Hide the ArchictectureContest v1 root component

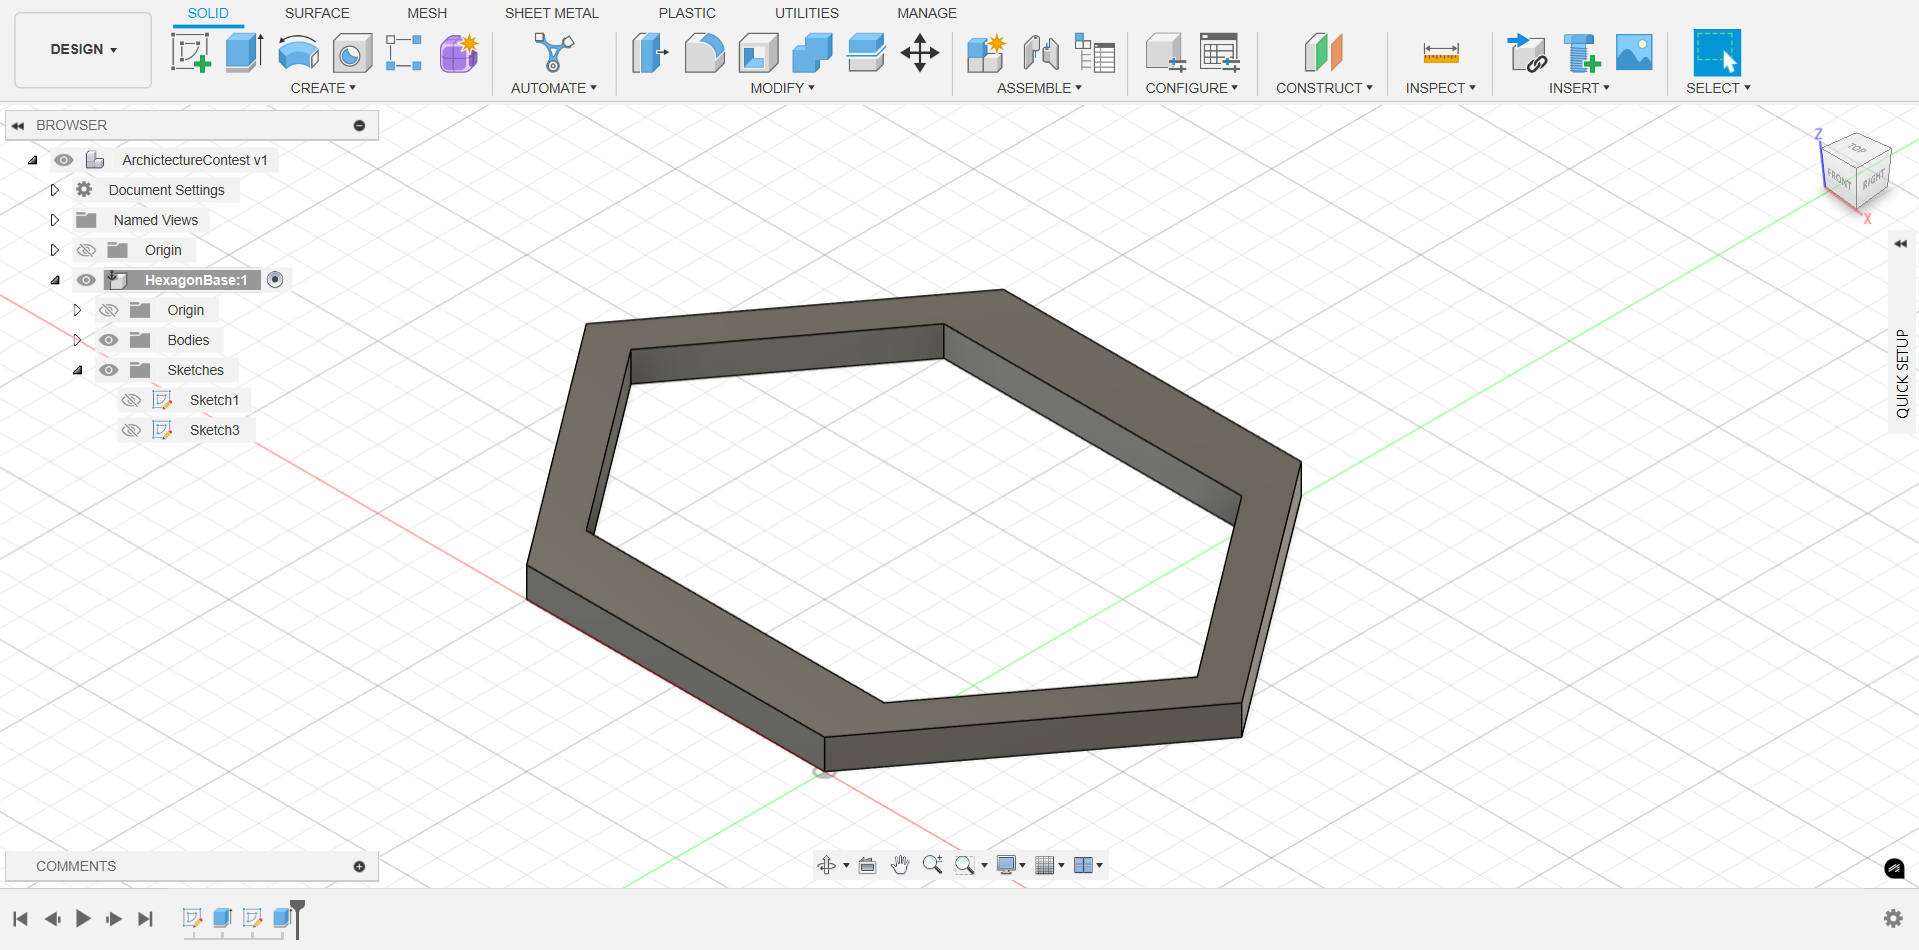tap(64, 160)
